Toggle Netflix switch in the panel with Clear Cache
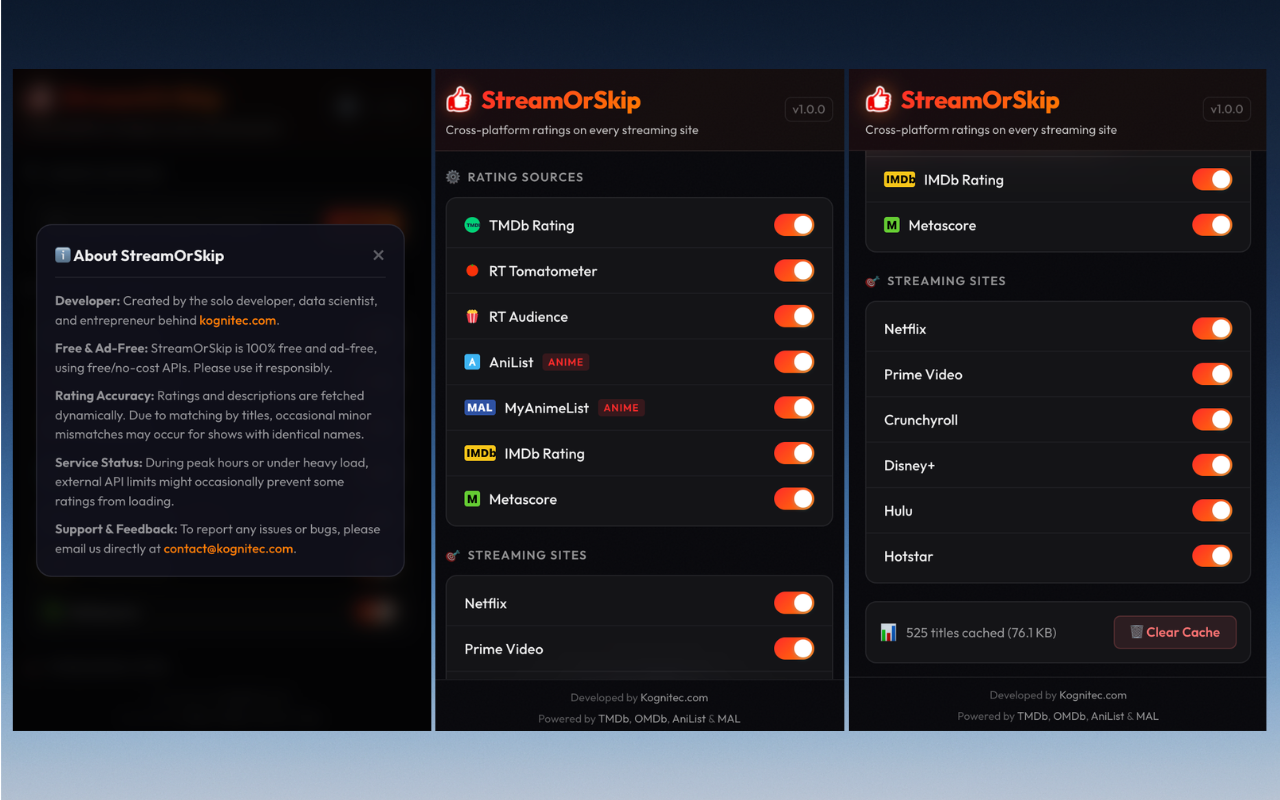The image size is (1280, 800). (1212, 329)
